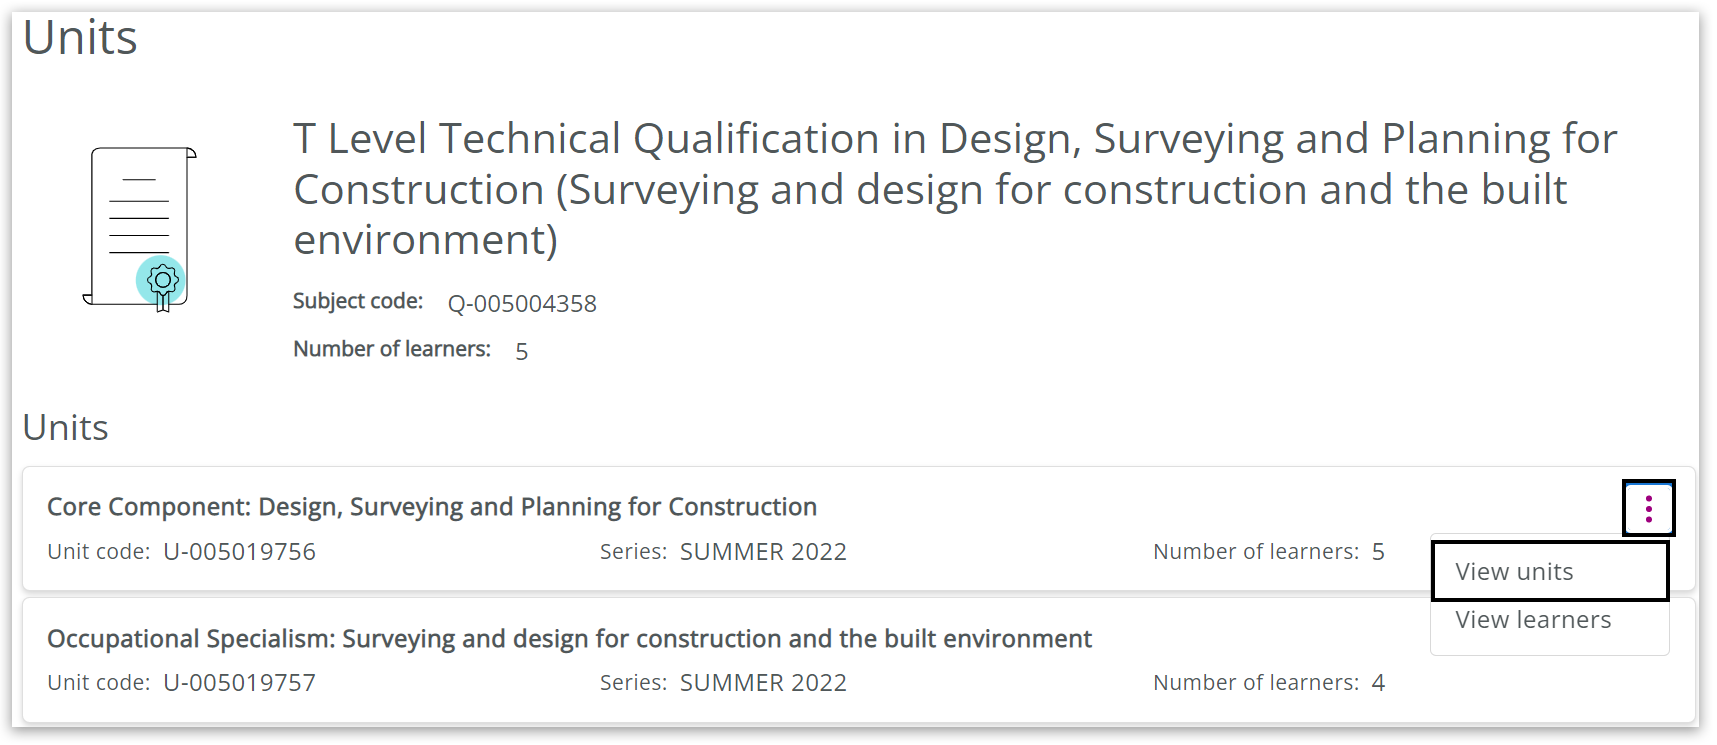Click the certificate document icon
Screen dimensions: 1717x745
click(140, 229)
